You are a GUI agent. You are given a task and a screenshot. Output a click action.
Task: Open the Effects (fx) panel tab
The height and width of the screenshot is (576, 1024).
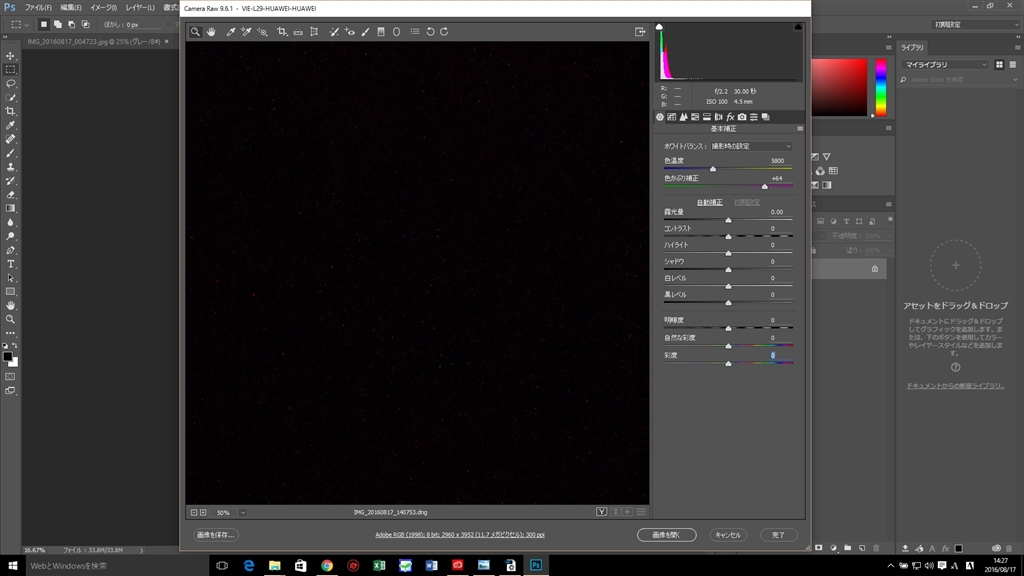click(x=730, y=117)
